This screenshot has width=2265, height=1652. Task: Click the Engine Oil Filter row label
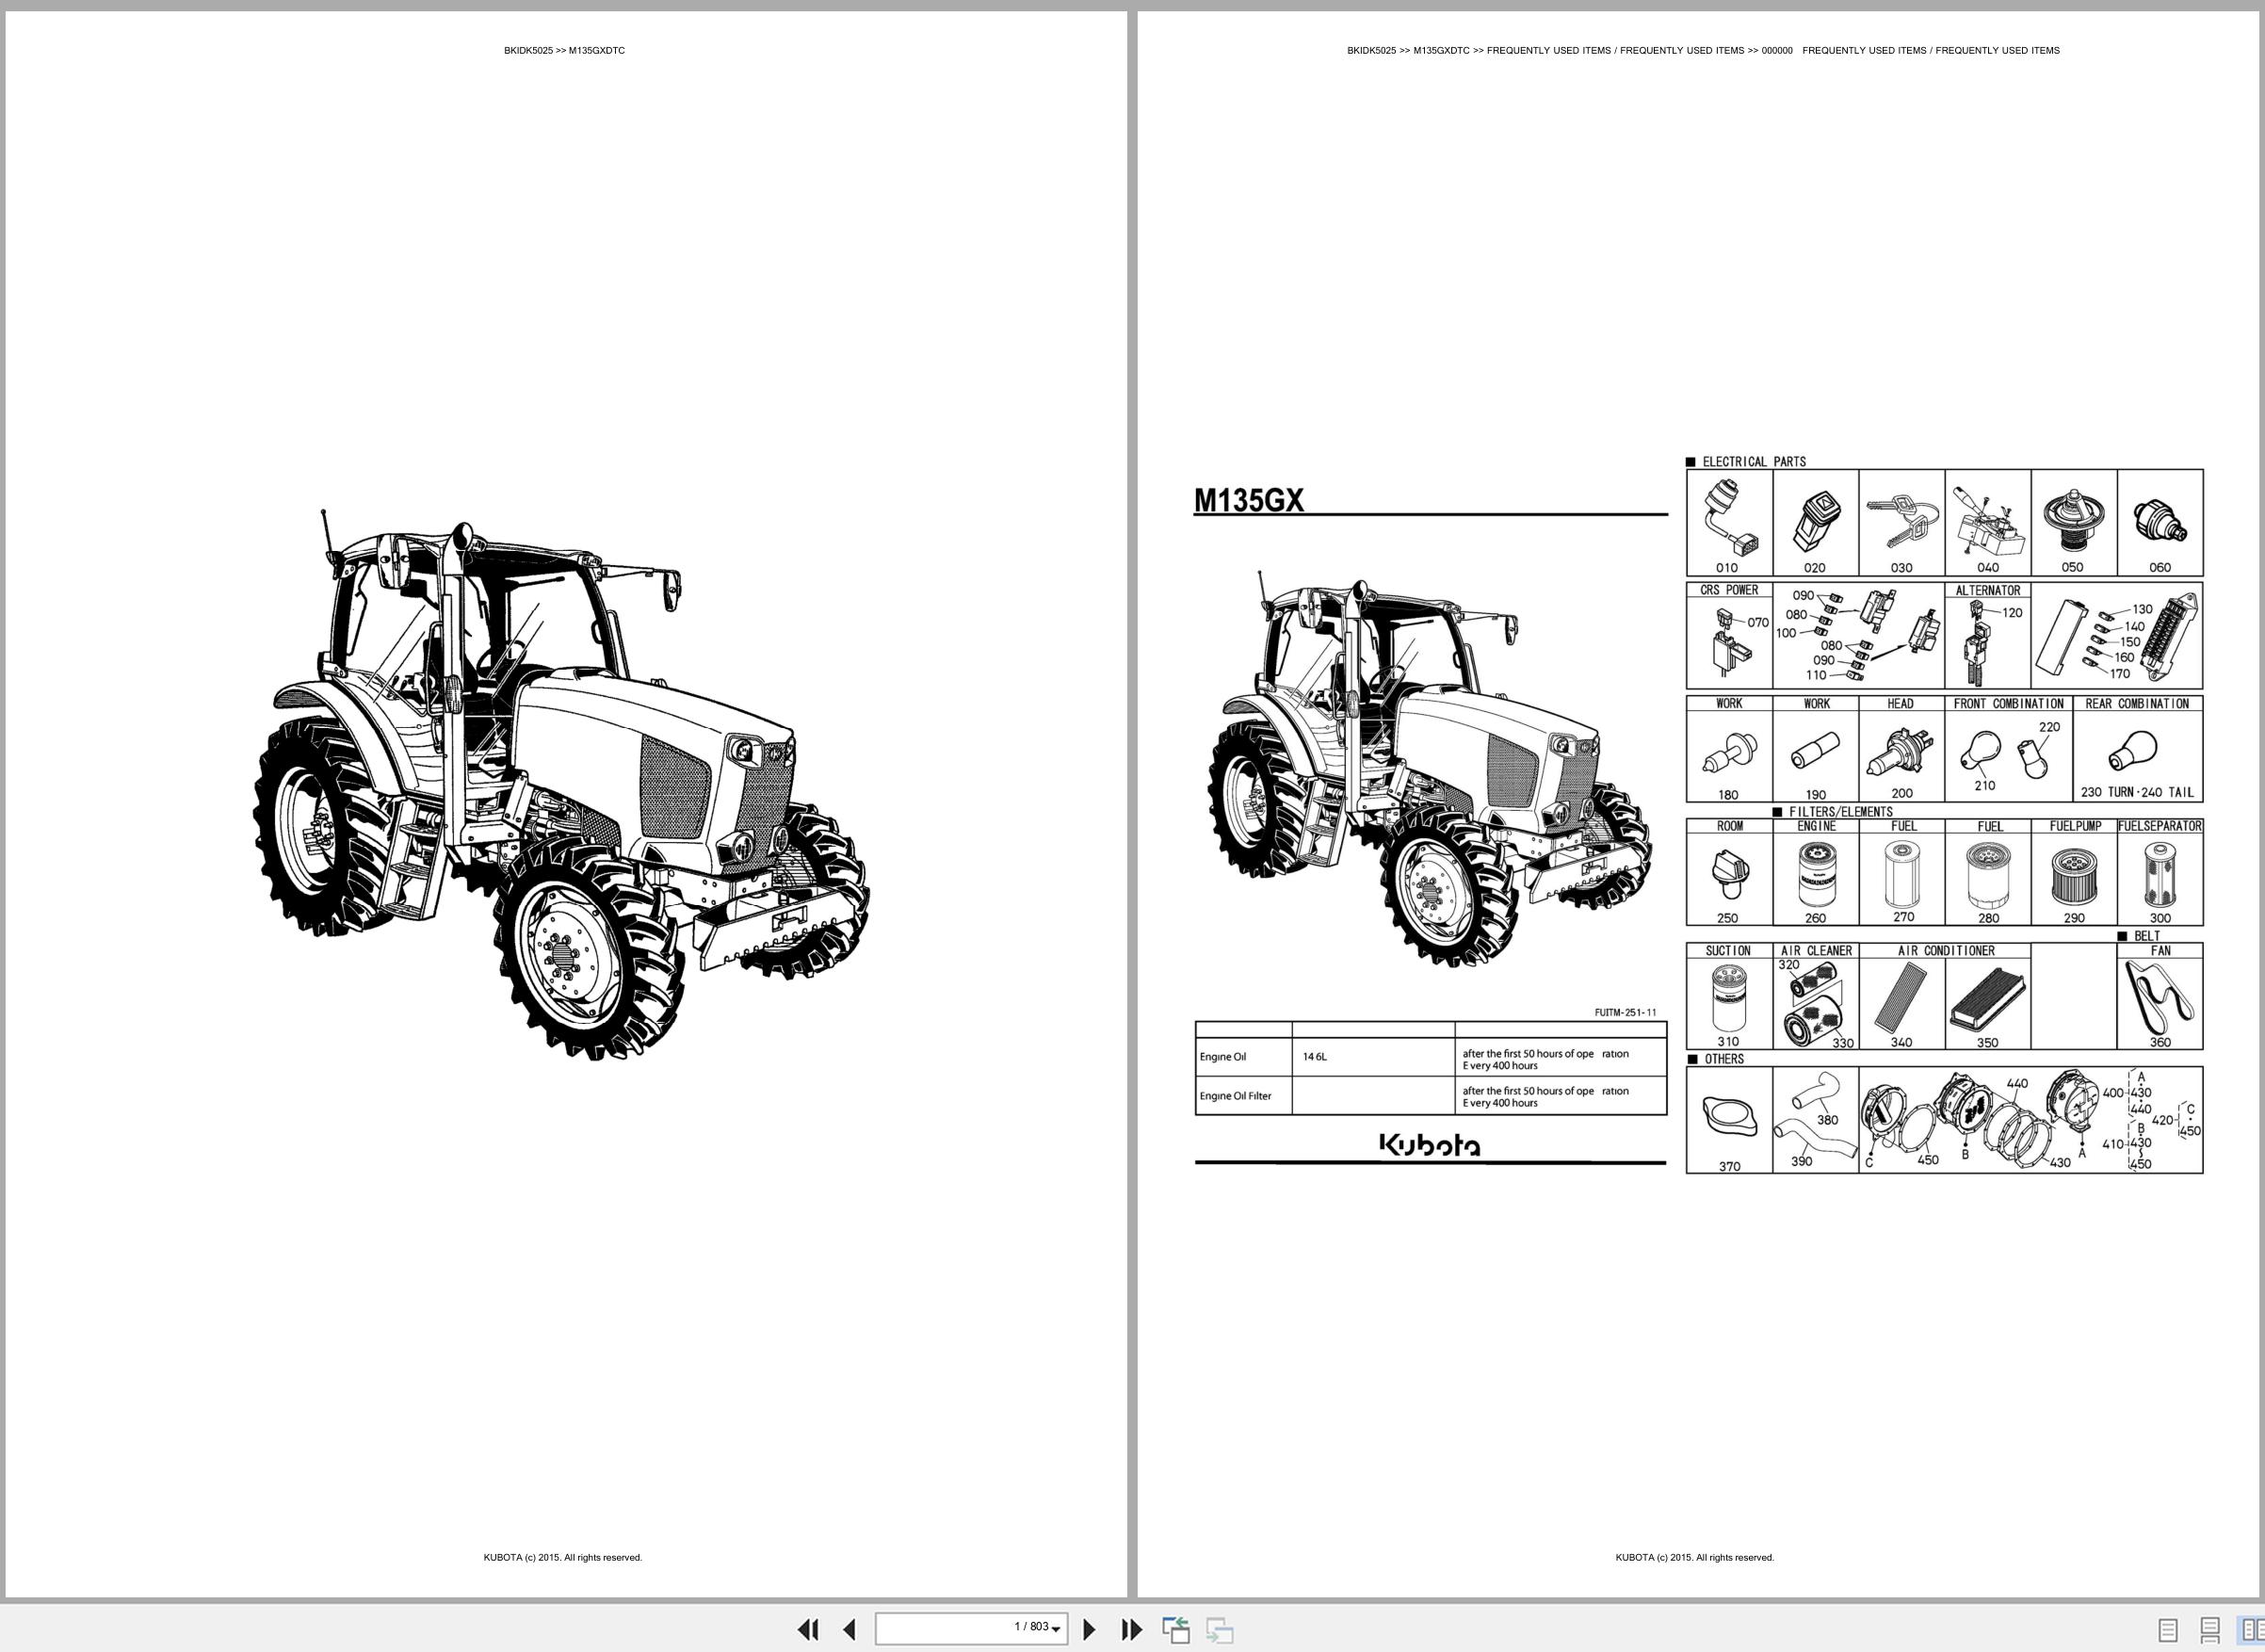coord(1236,1096)
